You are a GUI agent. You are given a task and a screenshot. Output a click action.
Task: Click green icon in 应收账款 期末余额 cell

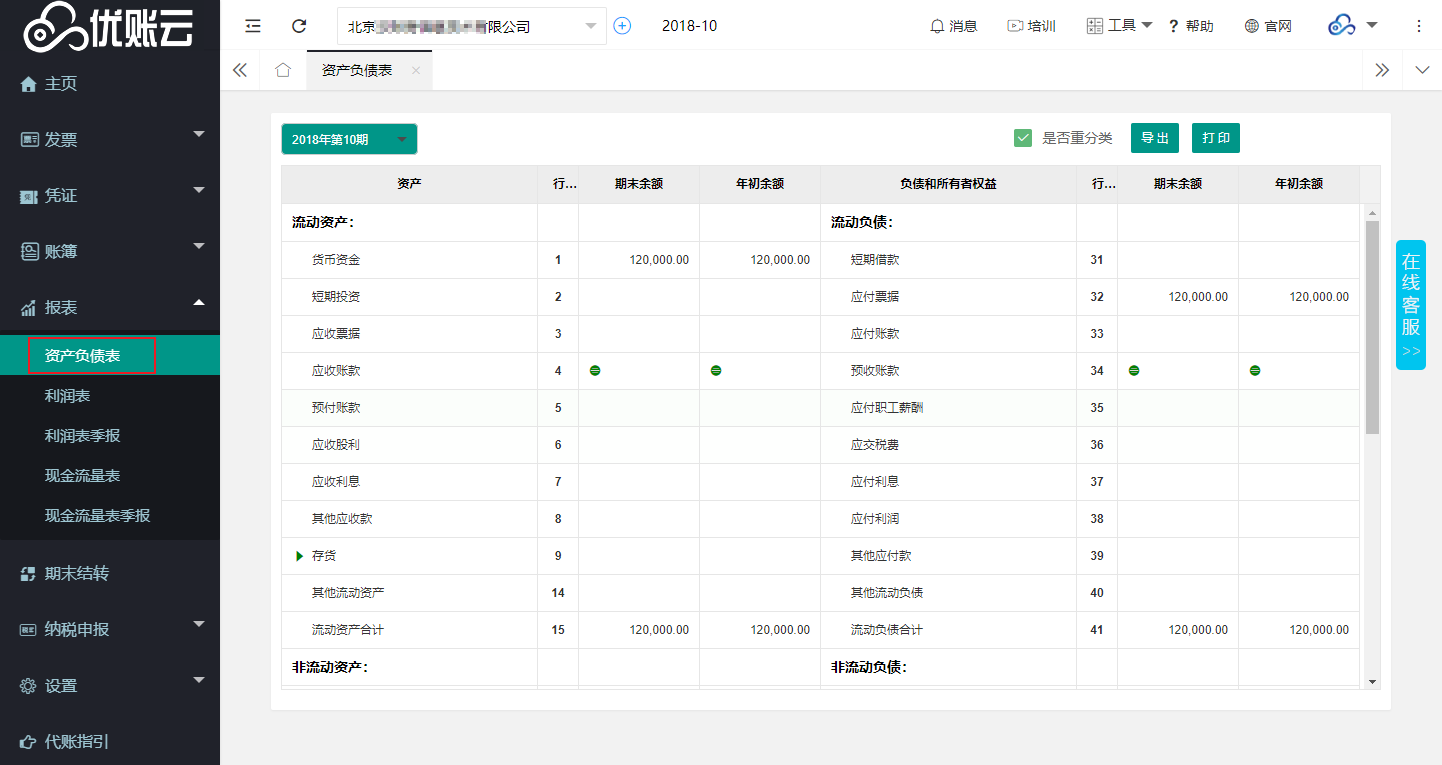(595, 371)
